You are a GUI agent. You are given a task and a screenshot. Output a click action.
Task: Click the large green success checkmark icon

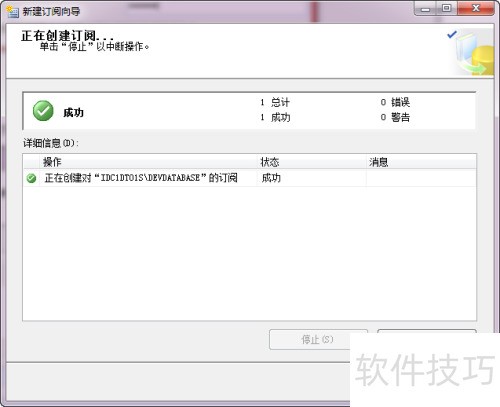click(43, 111)
